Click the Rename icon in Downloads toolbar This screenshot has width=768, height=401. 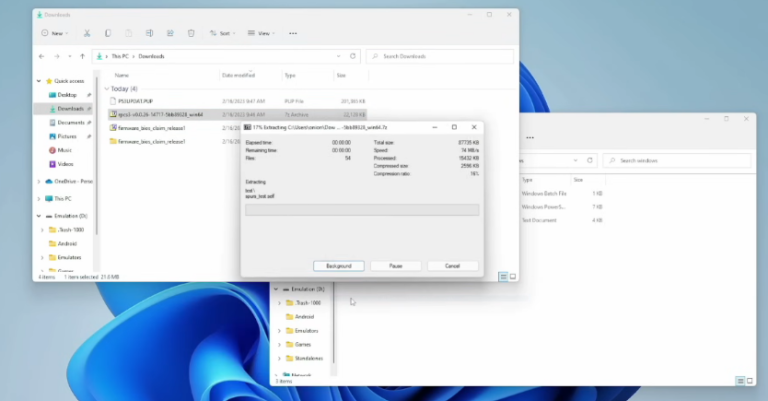149,33
